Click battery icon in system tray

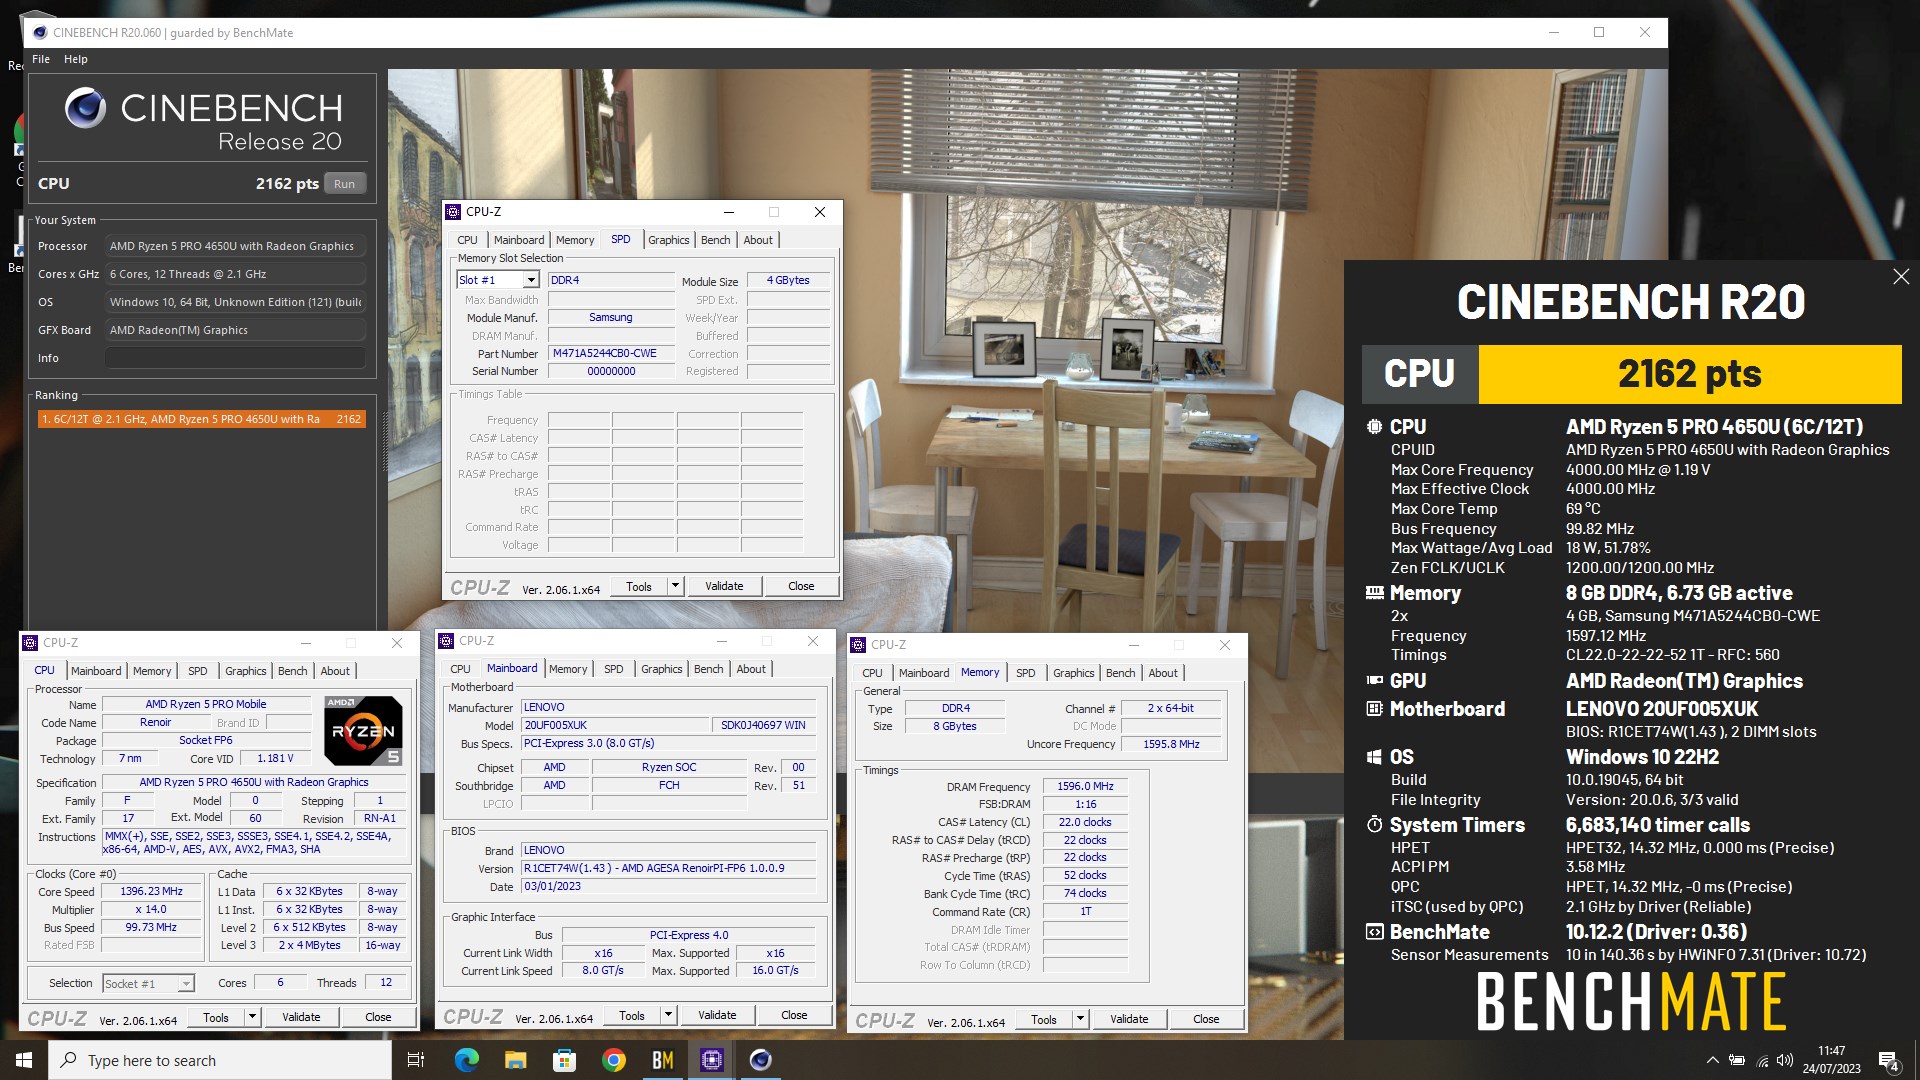[1737, 1060]
